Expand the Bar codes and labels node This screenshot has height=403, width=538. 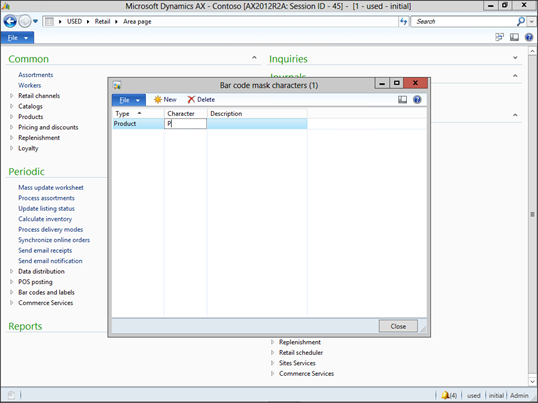click(12, 292)
